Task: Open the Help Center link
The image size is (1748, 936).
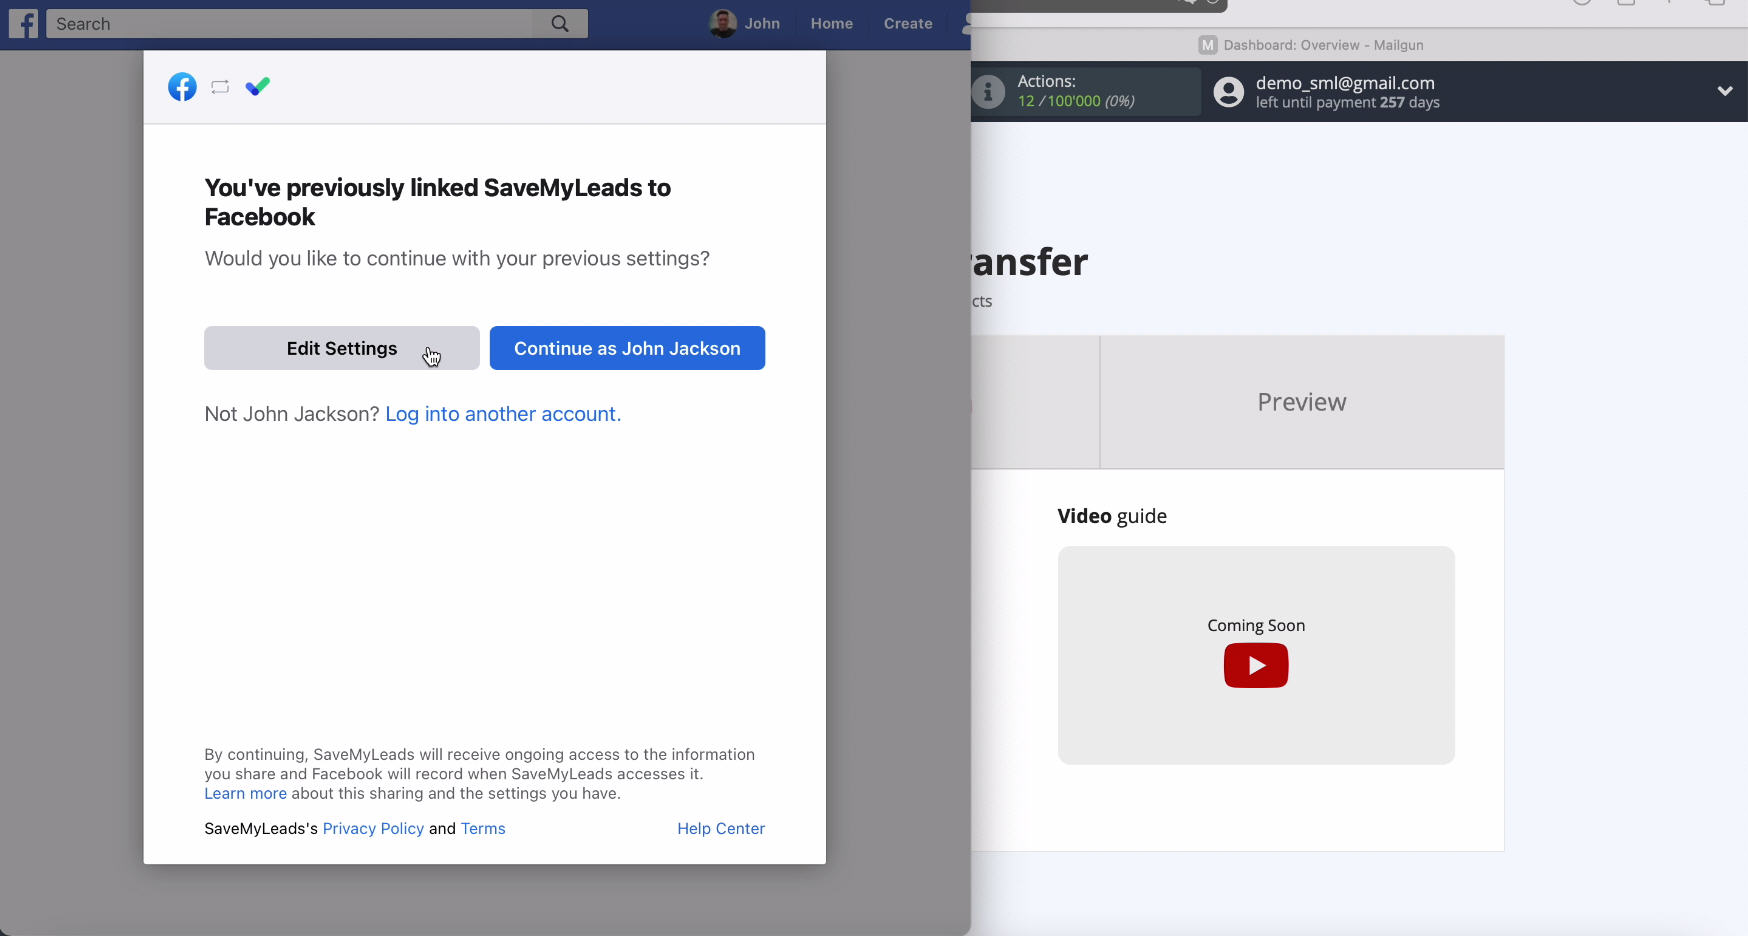Action: [721, 828]
